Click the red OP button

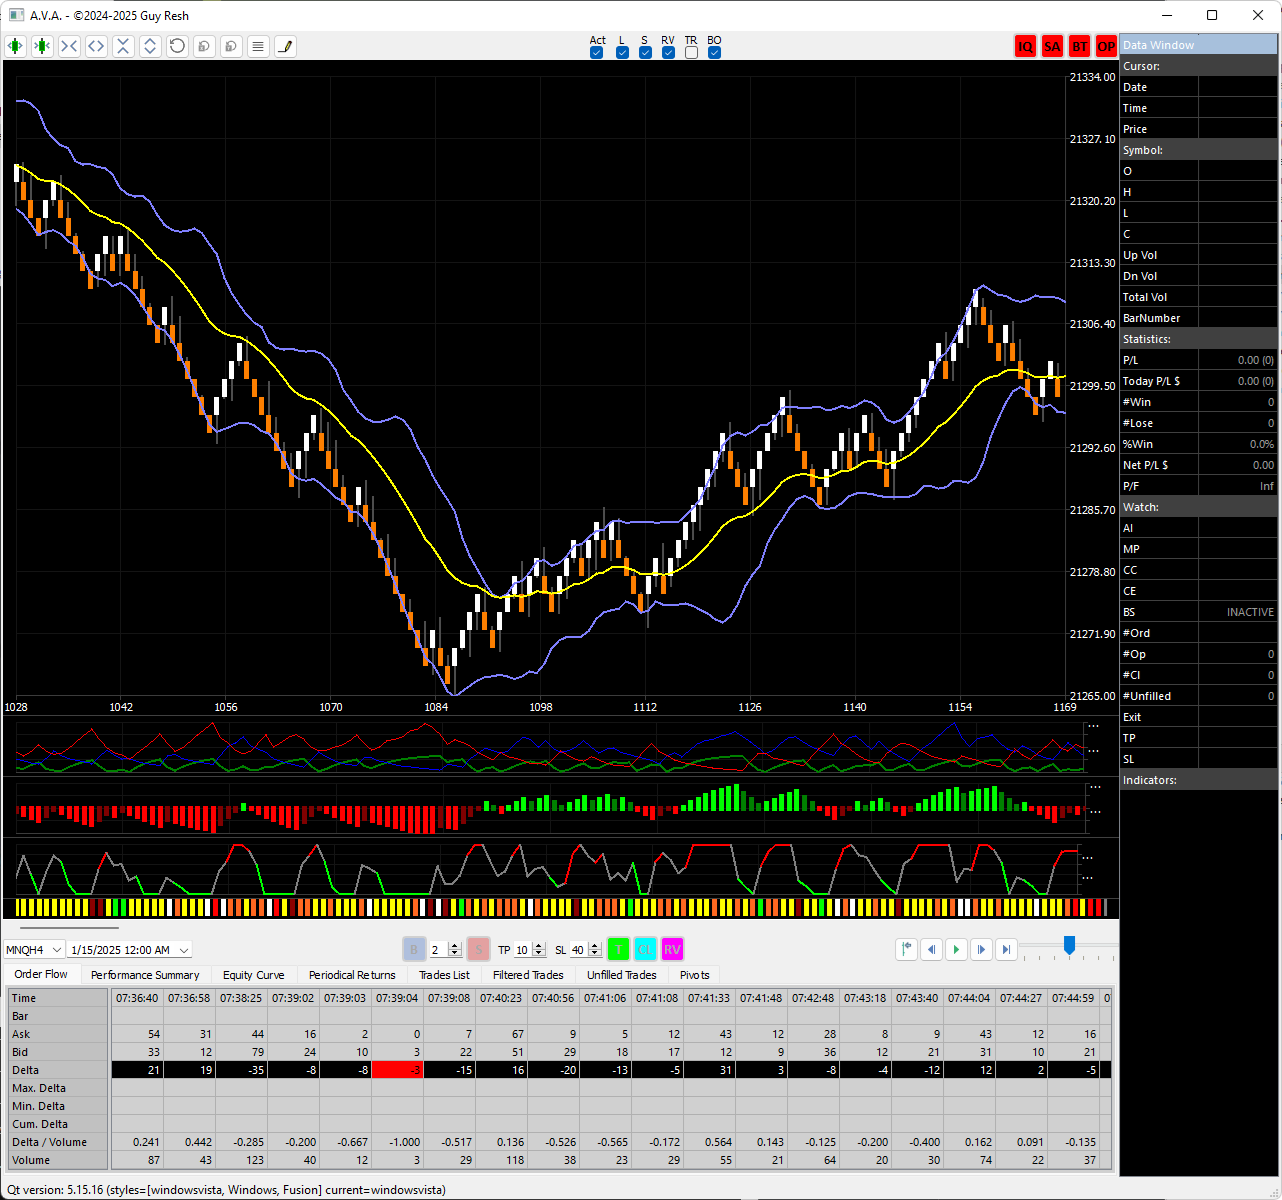pyautogui.click(x=1106, y=46)
